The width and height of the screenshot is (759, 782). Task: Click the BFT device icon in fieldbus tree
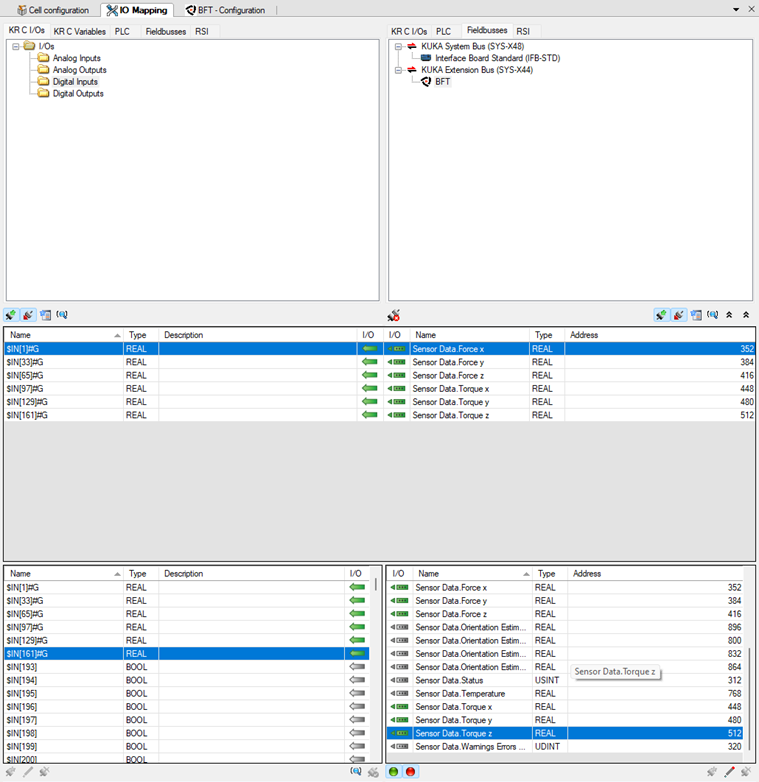click(x=425, y=82)
